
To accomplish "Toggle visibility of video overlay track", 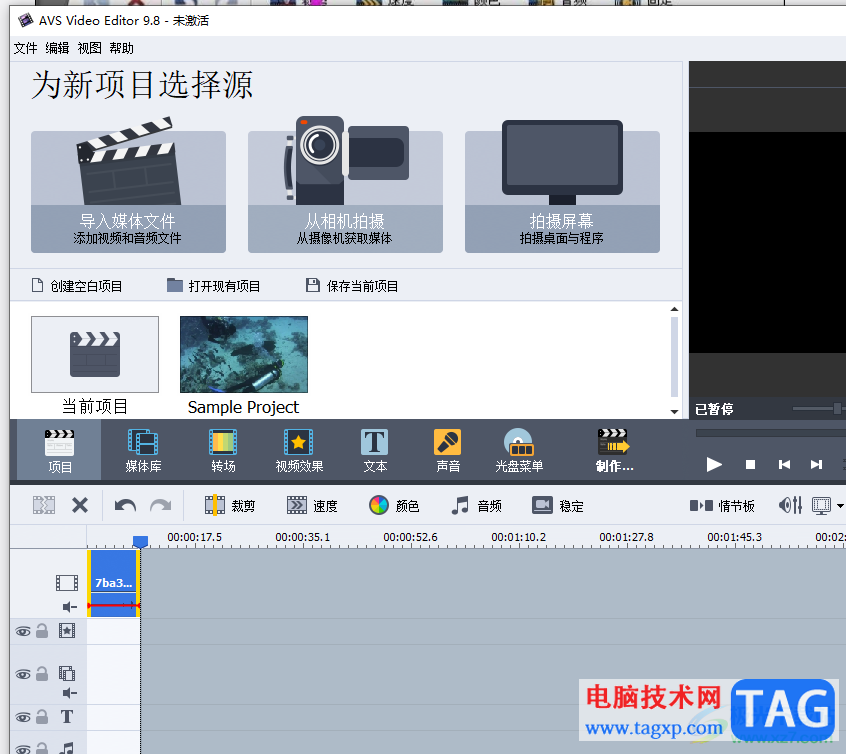I will (x=23, y=674).
